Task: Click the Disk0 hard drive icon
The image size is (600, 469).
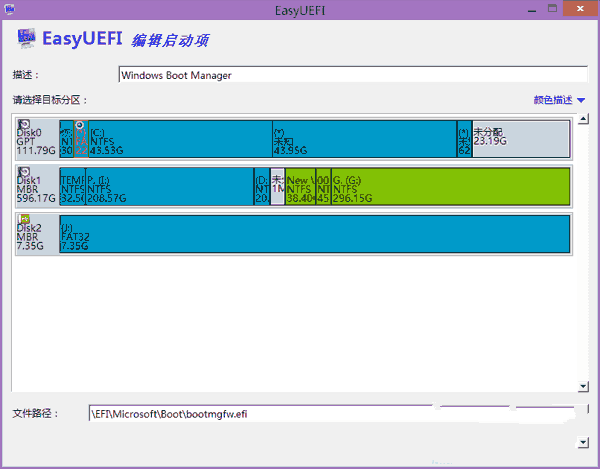Action: point(24,124)
